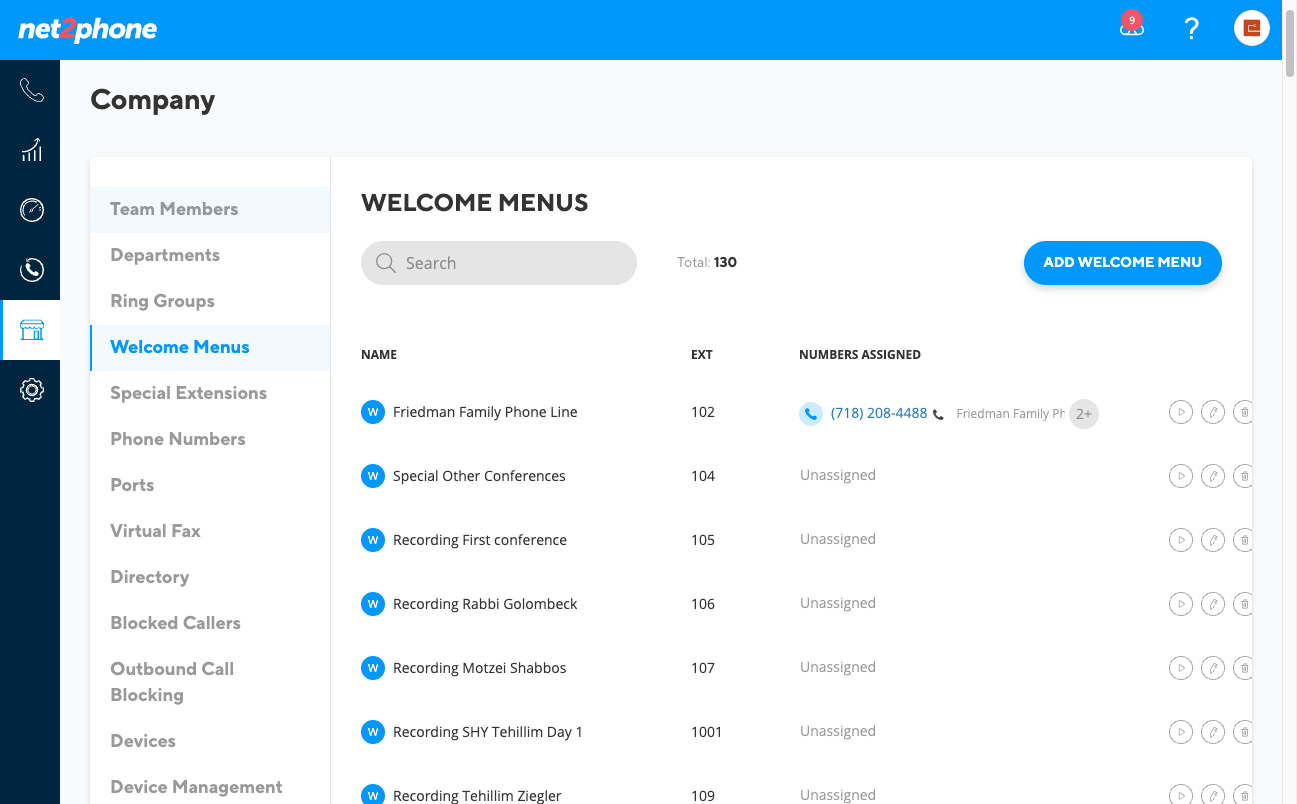Delete the Friedman Family Phone Line menu

(x=1243, y=412)
